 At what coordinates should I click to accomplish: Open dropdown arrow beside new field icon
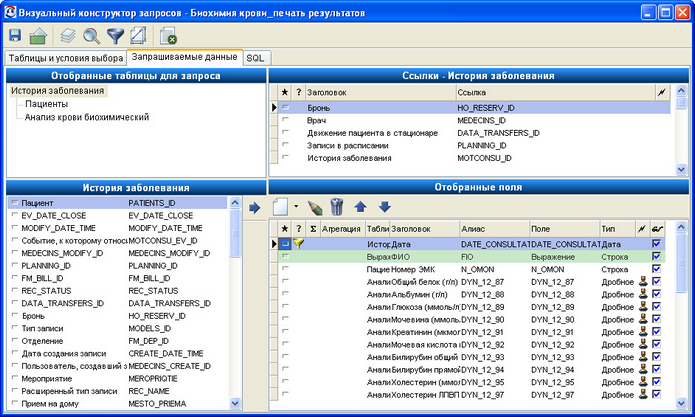(296, 206)
